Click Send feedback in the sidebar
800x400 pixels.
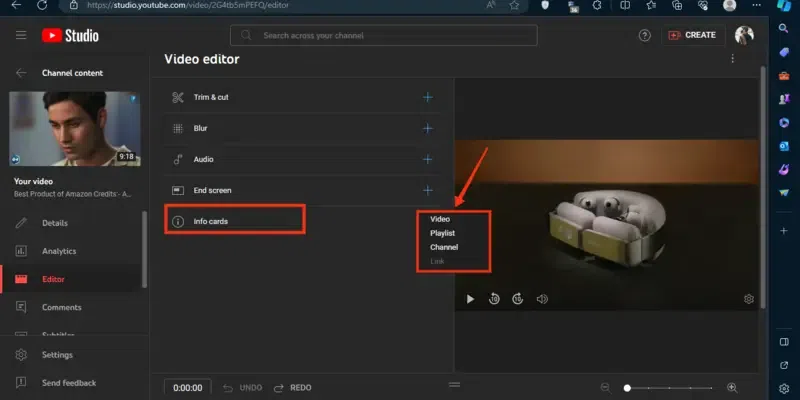coord(74,383)
